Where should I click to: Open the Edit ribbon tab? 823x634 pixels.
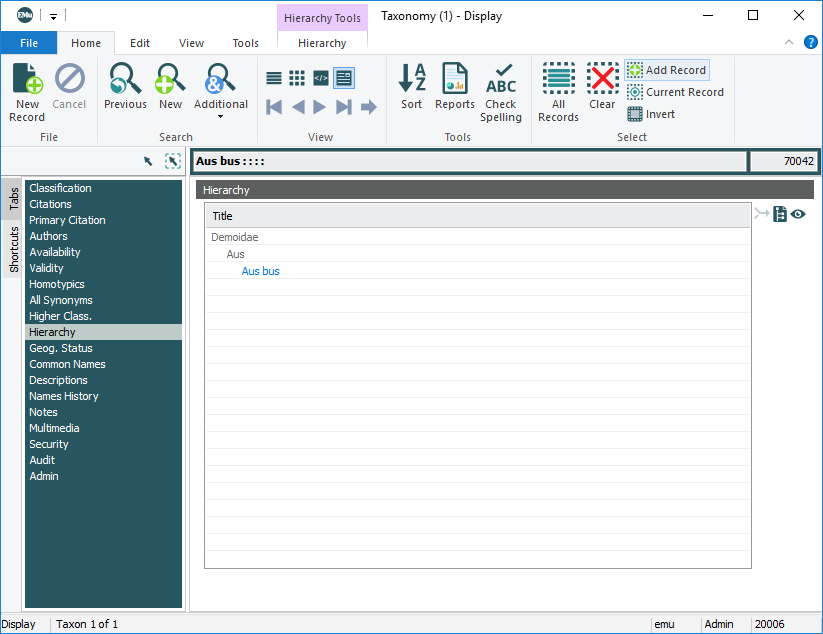[140, 43]
